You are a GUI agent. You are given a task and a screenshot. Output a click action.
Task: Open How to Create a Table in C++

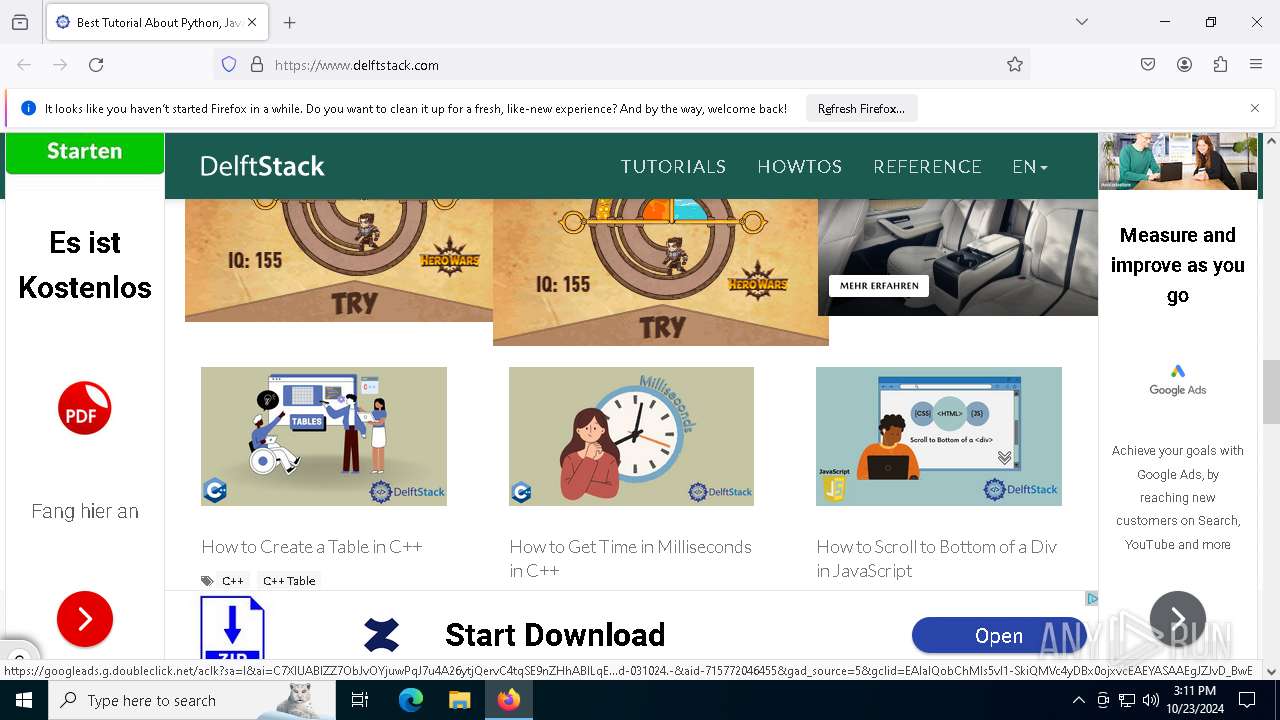312,547
